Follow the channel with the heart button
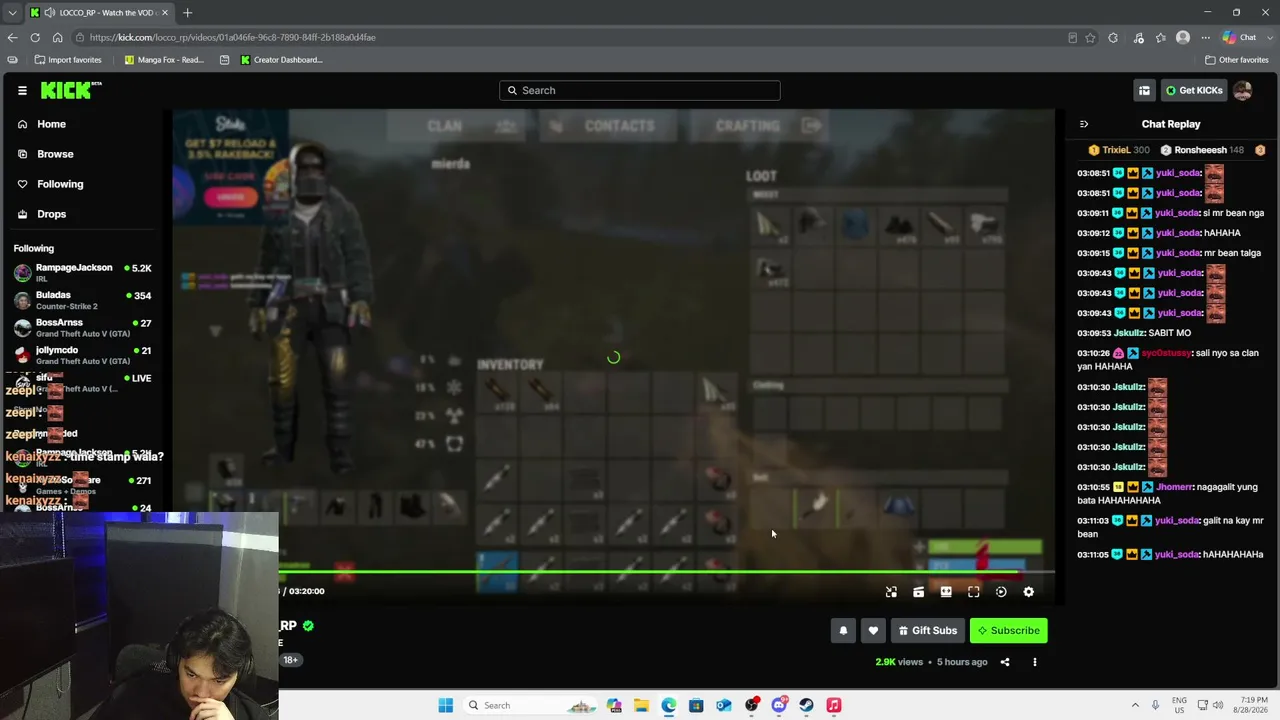This screenshot has height=720, width=1280. pos(873,630)
